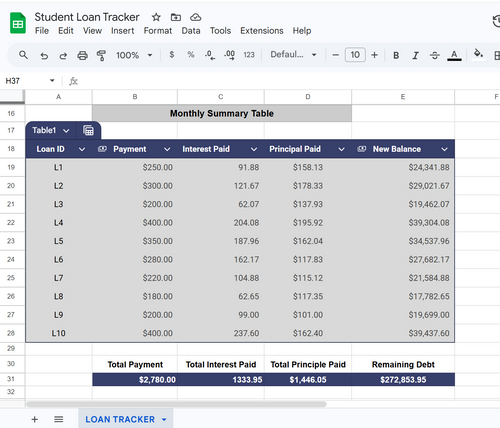Select column E header
500x428 pixels.
(x=403, y=97)
